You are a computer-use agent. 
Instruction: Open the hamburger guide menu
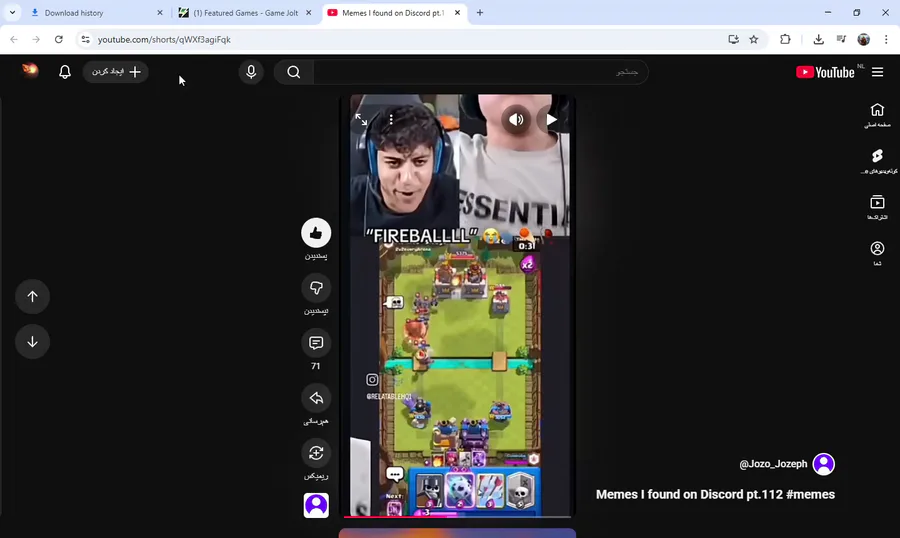click(878, 72)
